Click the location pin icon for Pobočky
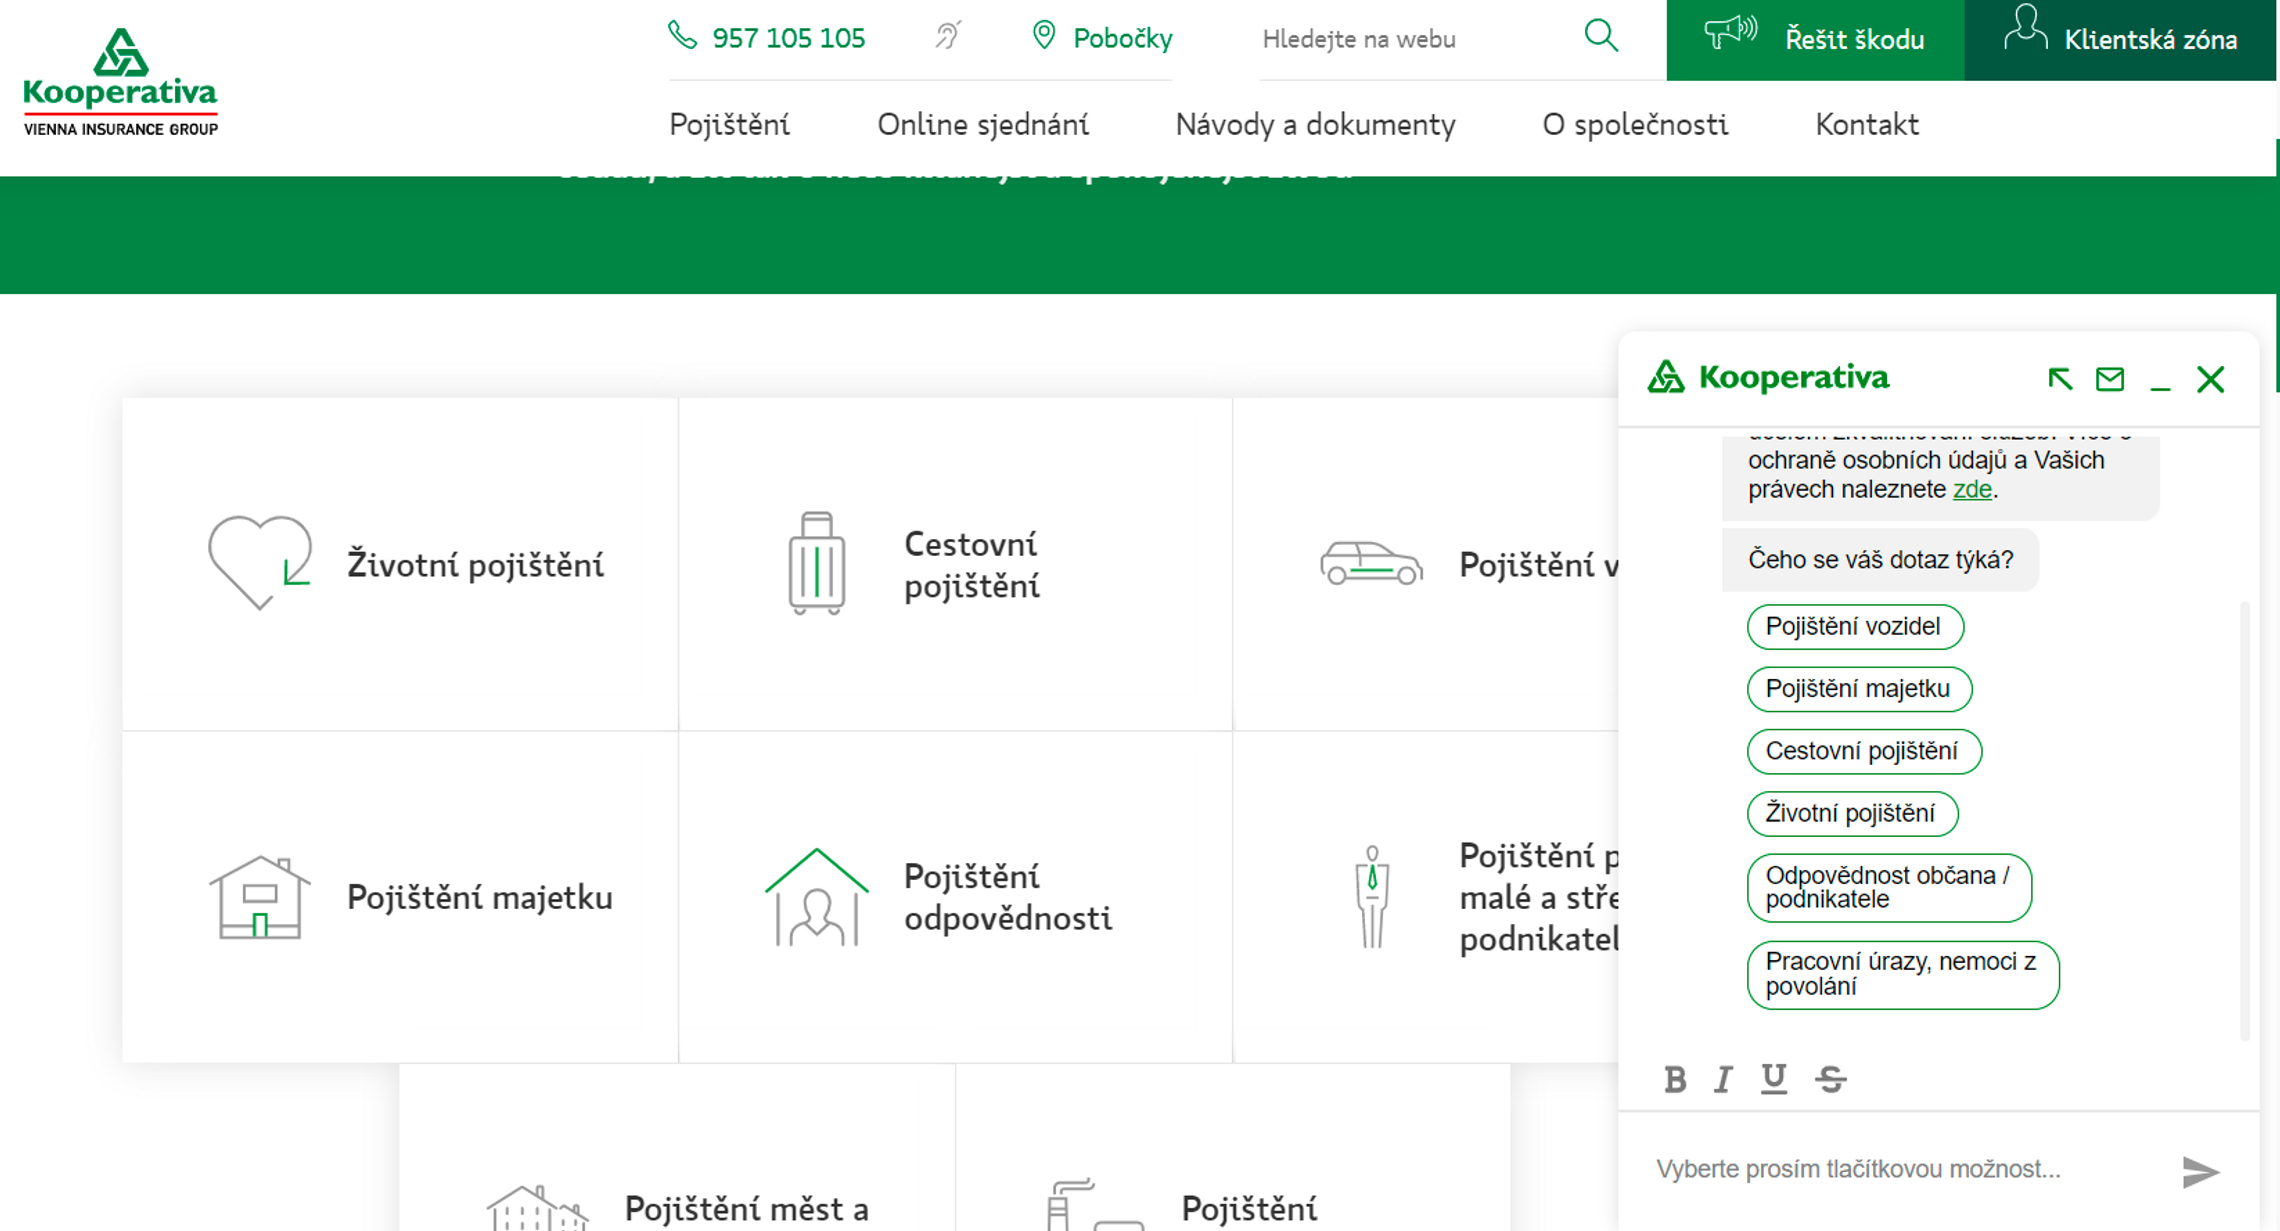Viewport: 2280px width, 1231px height. (1044, 36)
